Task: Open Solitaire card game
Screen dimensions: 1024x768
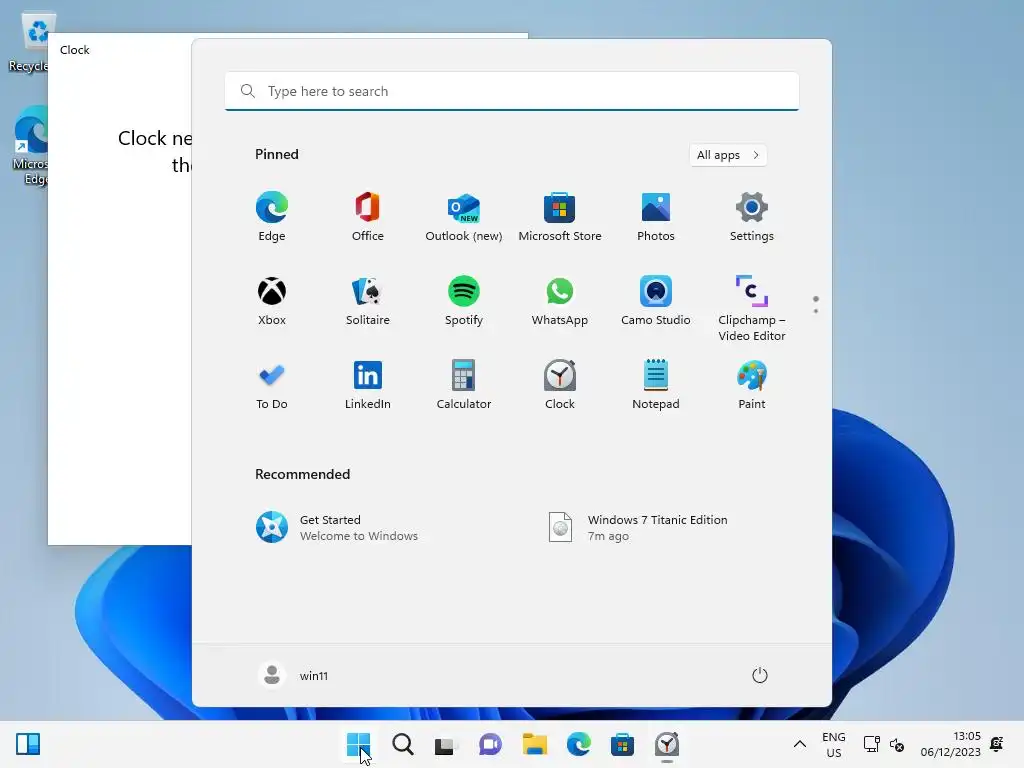Action: click(x=368, y=301)
